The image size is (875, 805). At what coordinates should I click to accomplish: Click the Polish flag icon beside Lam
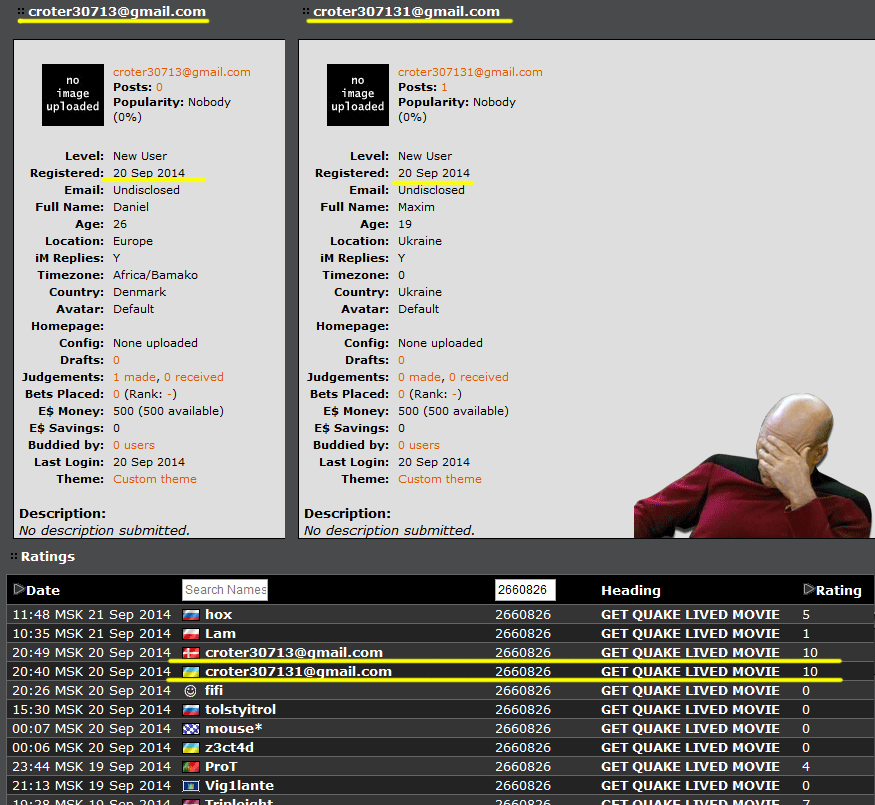pos(190,634)
